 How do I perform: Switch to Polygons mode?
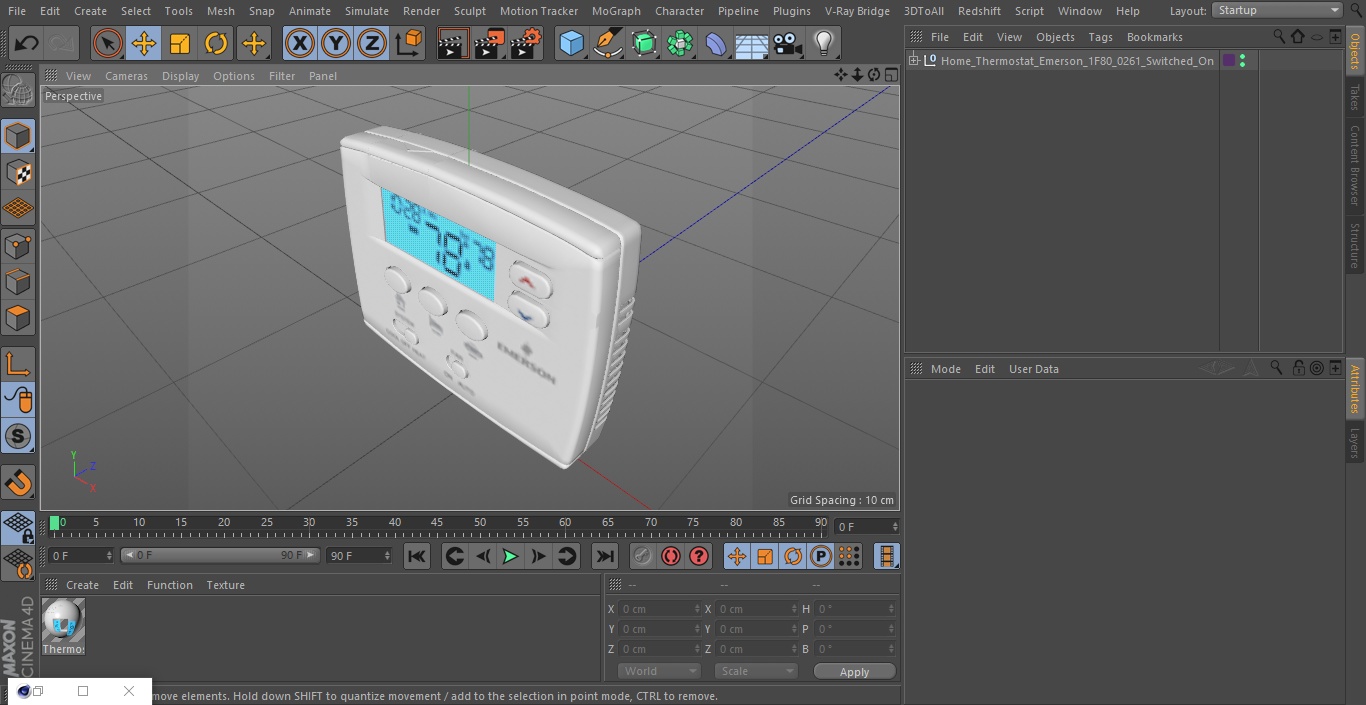[x=18, y=318]
